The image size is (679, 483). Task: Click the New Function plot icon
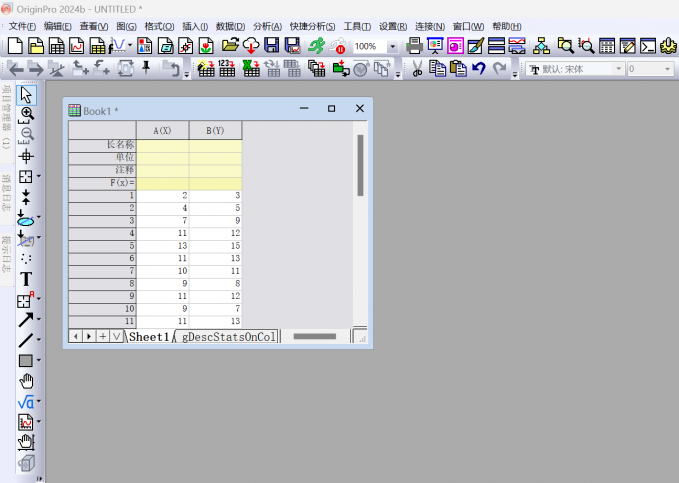[x=117, y=46]
